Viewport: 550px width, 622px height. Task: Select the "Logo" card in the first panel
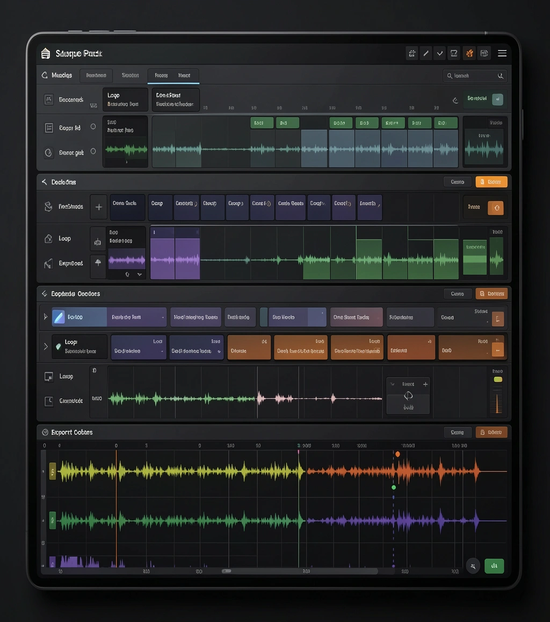click(125, 100)
